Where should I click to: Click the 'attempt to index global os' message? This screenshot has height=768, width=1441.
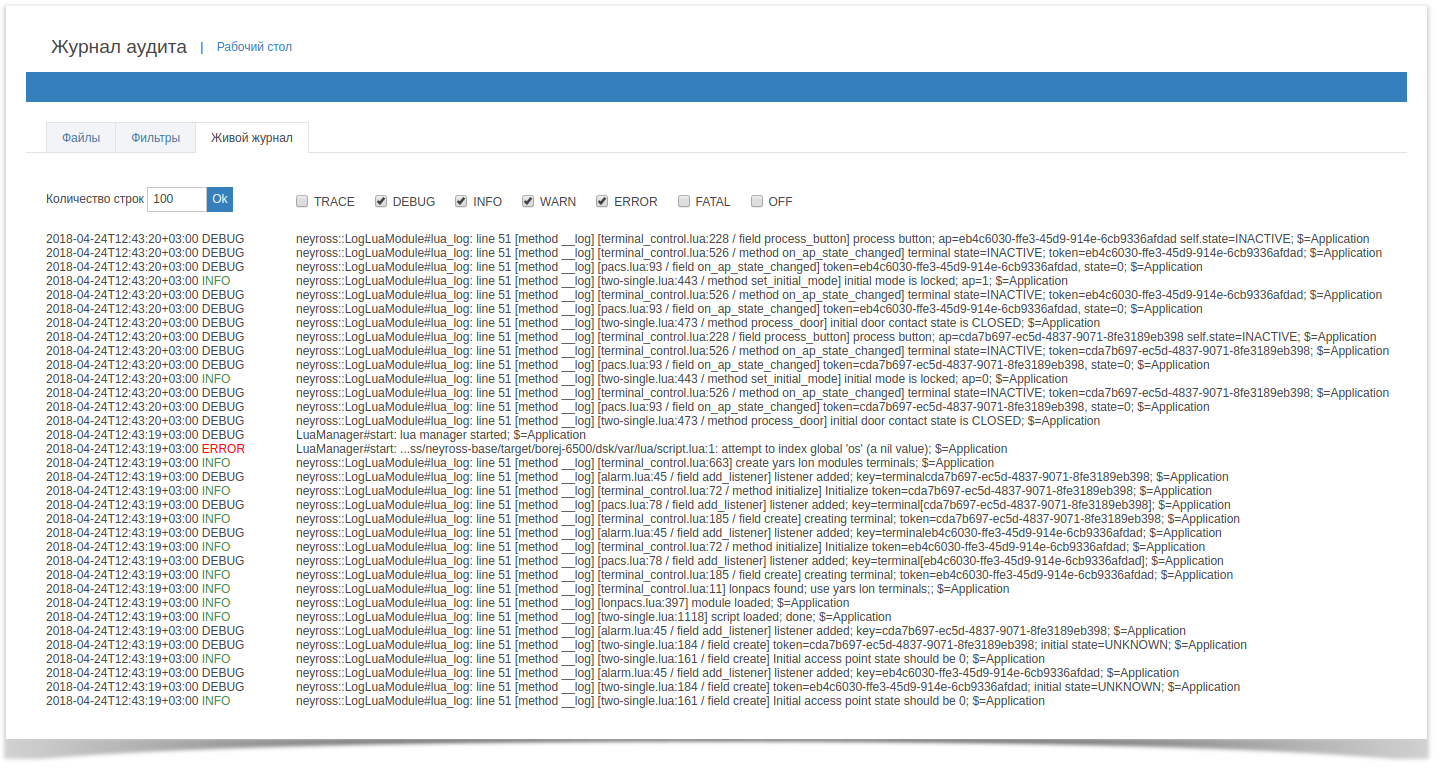point(651,450)
